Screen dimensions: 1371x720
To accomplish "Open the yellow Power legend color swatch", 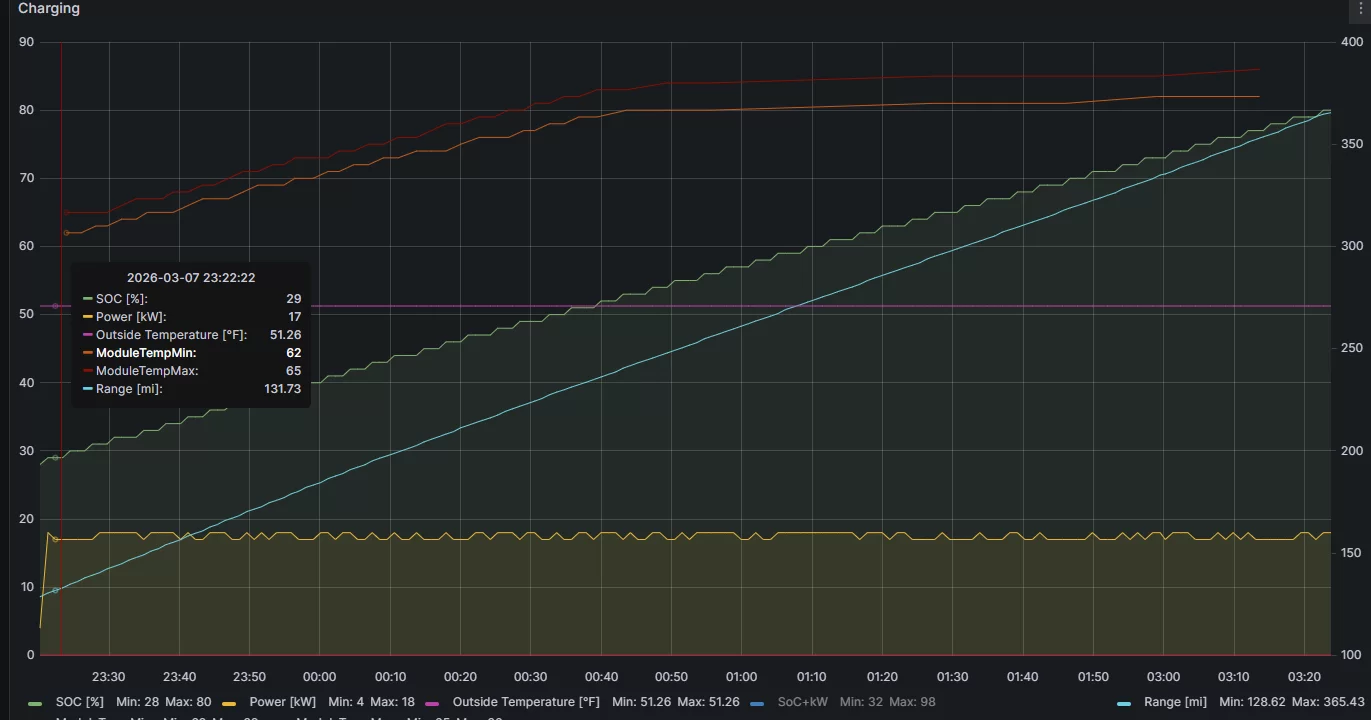I will point(229,703).
